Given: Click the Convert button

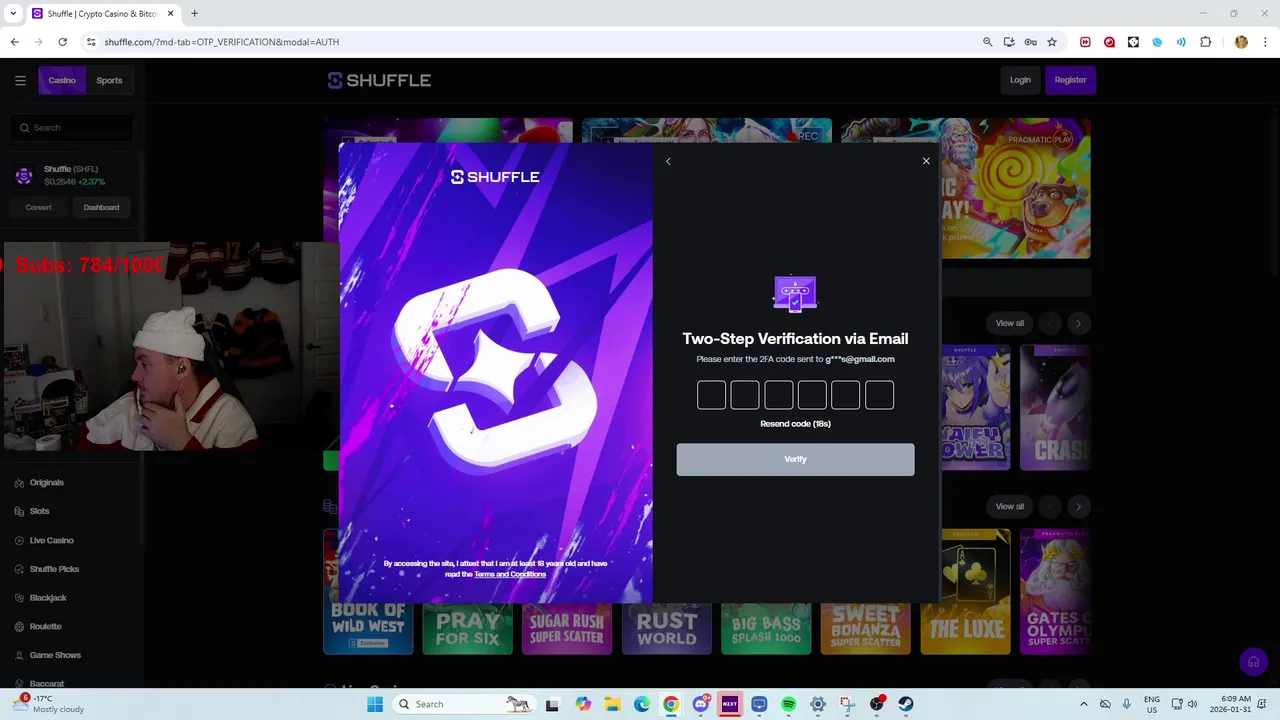Looking at the screenshot, I should click(38, 207).
